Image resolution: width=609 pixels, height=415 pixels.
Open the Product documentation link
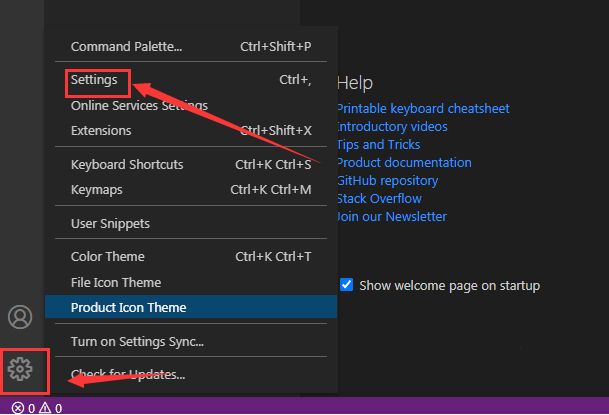pyautogui.click(x=404, y=162)
